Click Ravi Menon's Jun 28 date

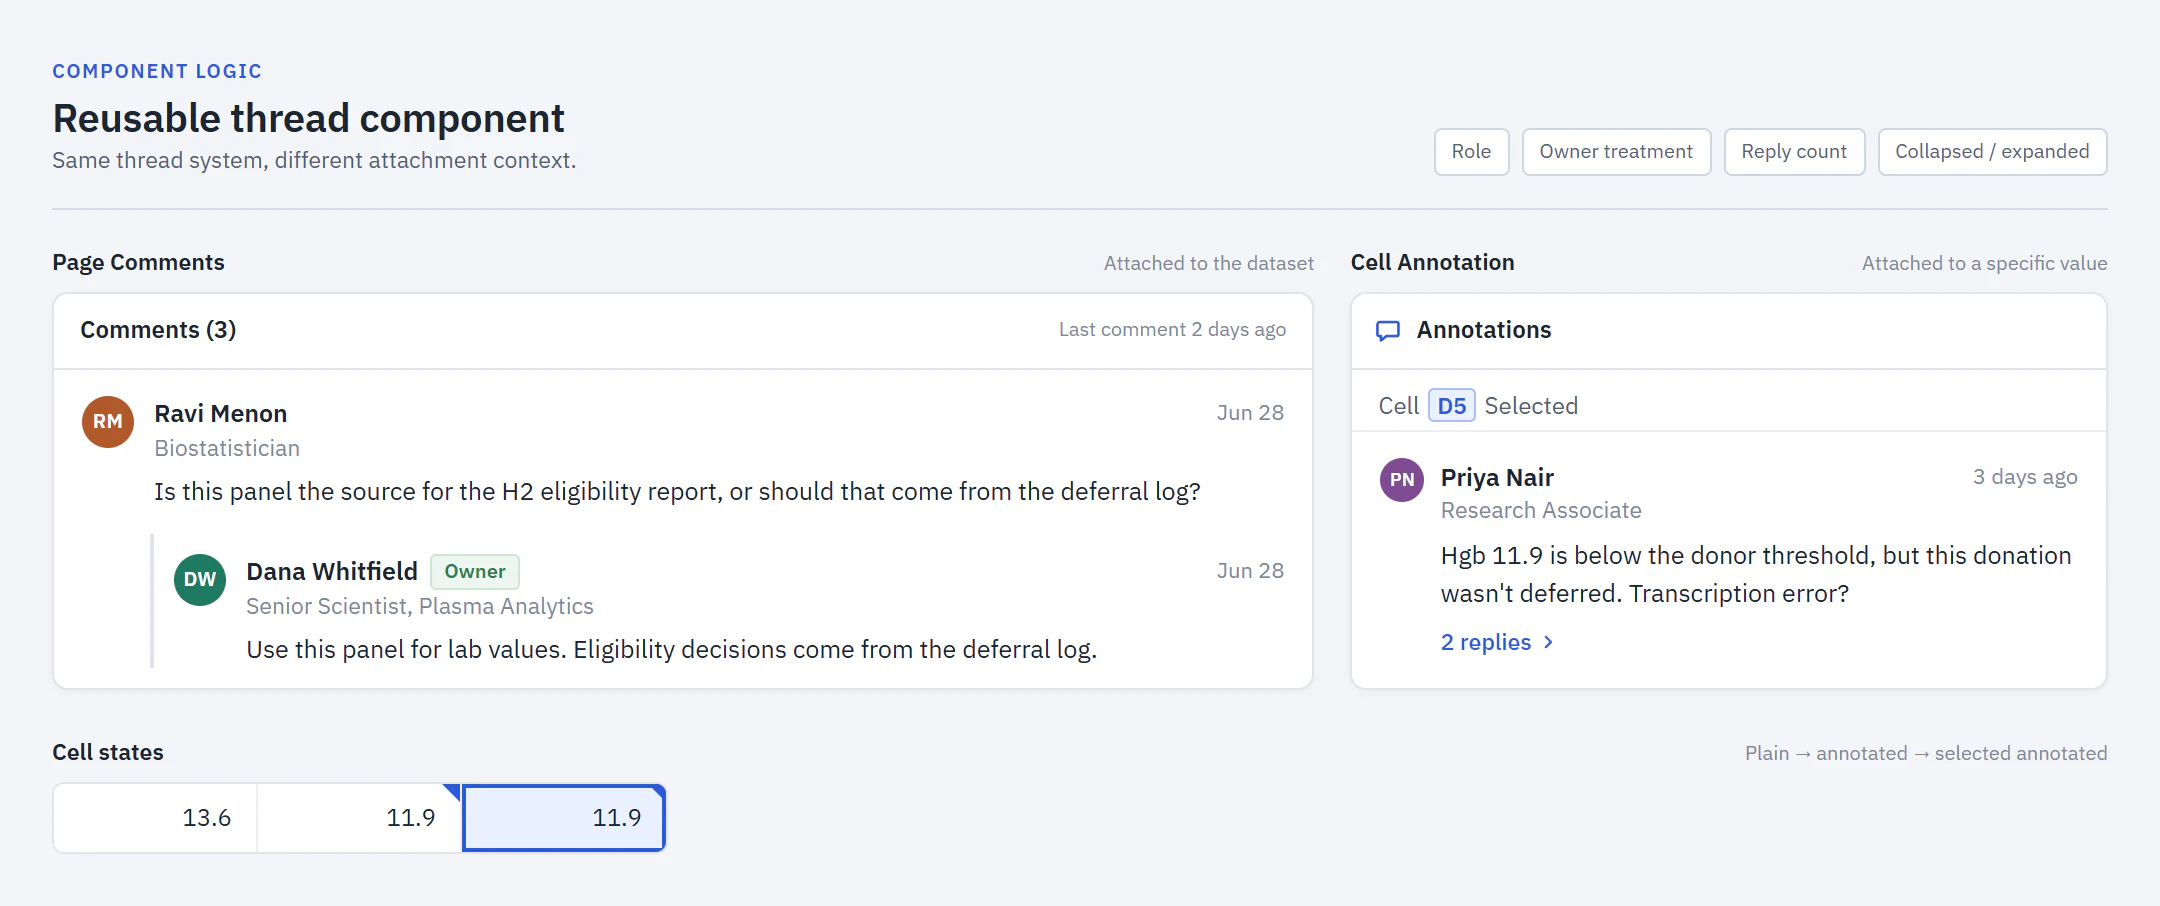(x=1250, y=413)
